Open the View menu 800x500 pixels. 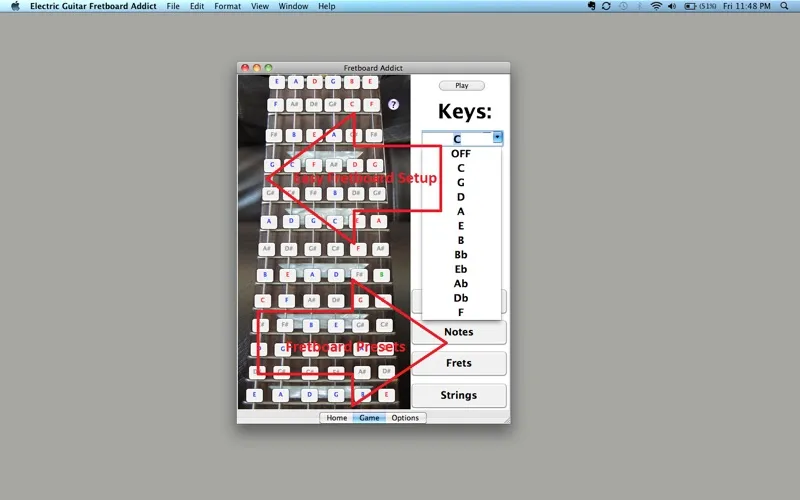(260, 6)
